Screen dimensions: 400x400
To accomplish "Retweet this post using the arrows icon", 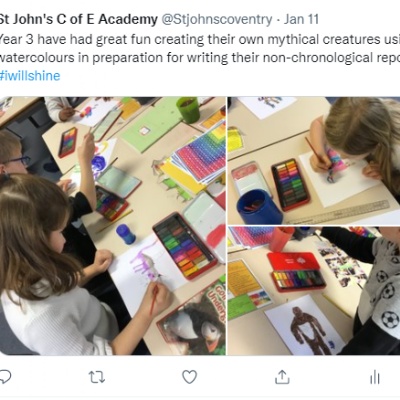I will (x=97, y=377).
